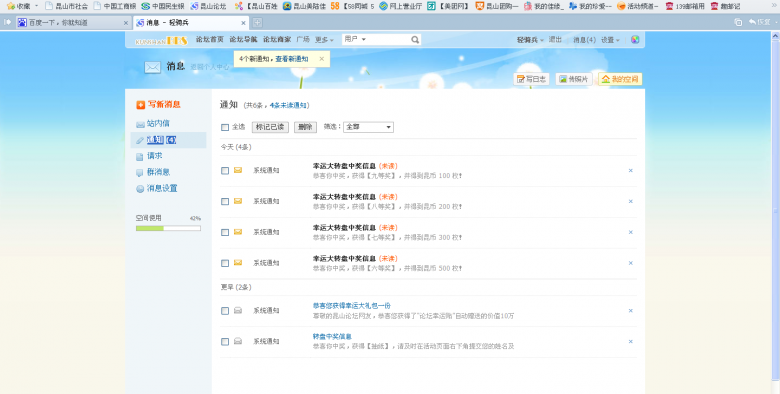This screenshot has height=394, width=780.
Task: Click the 空间使用 progress bar
Action: coord(168,228)
